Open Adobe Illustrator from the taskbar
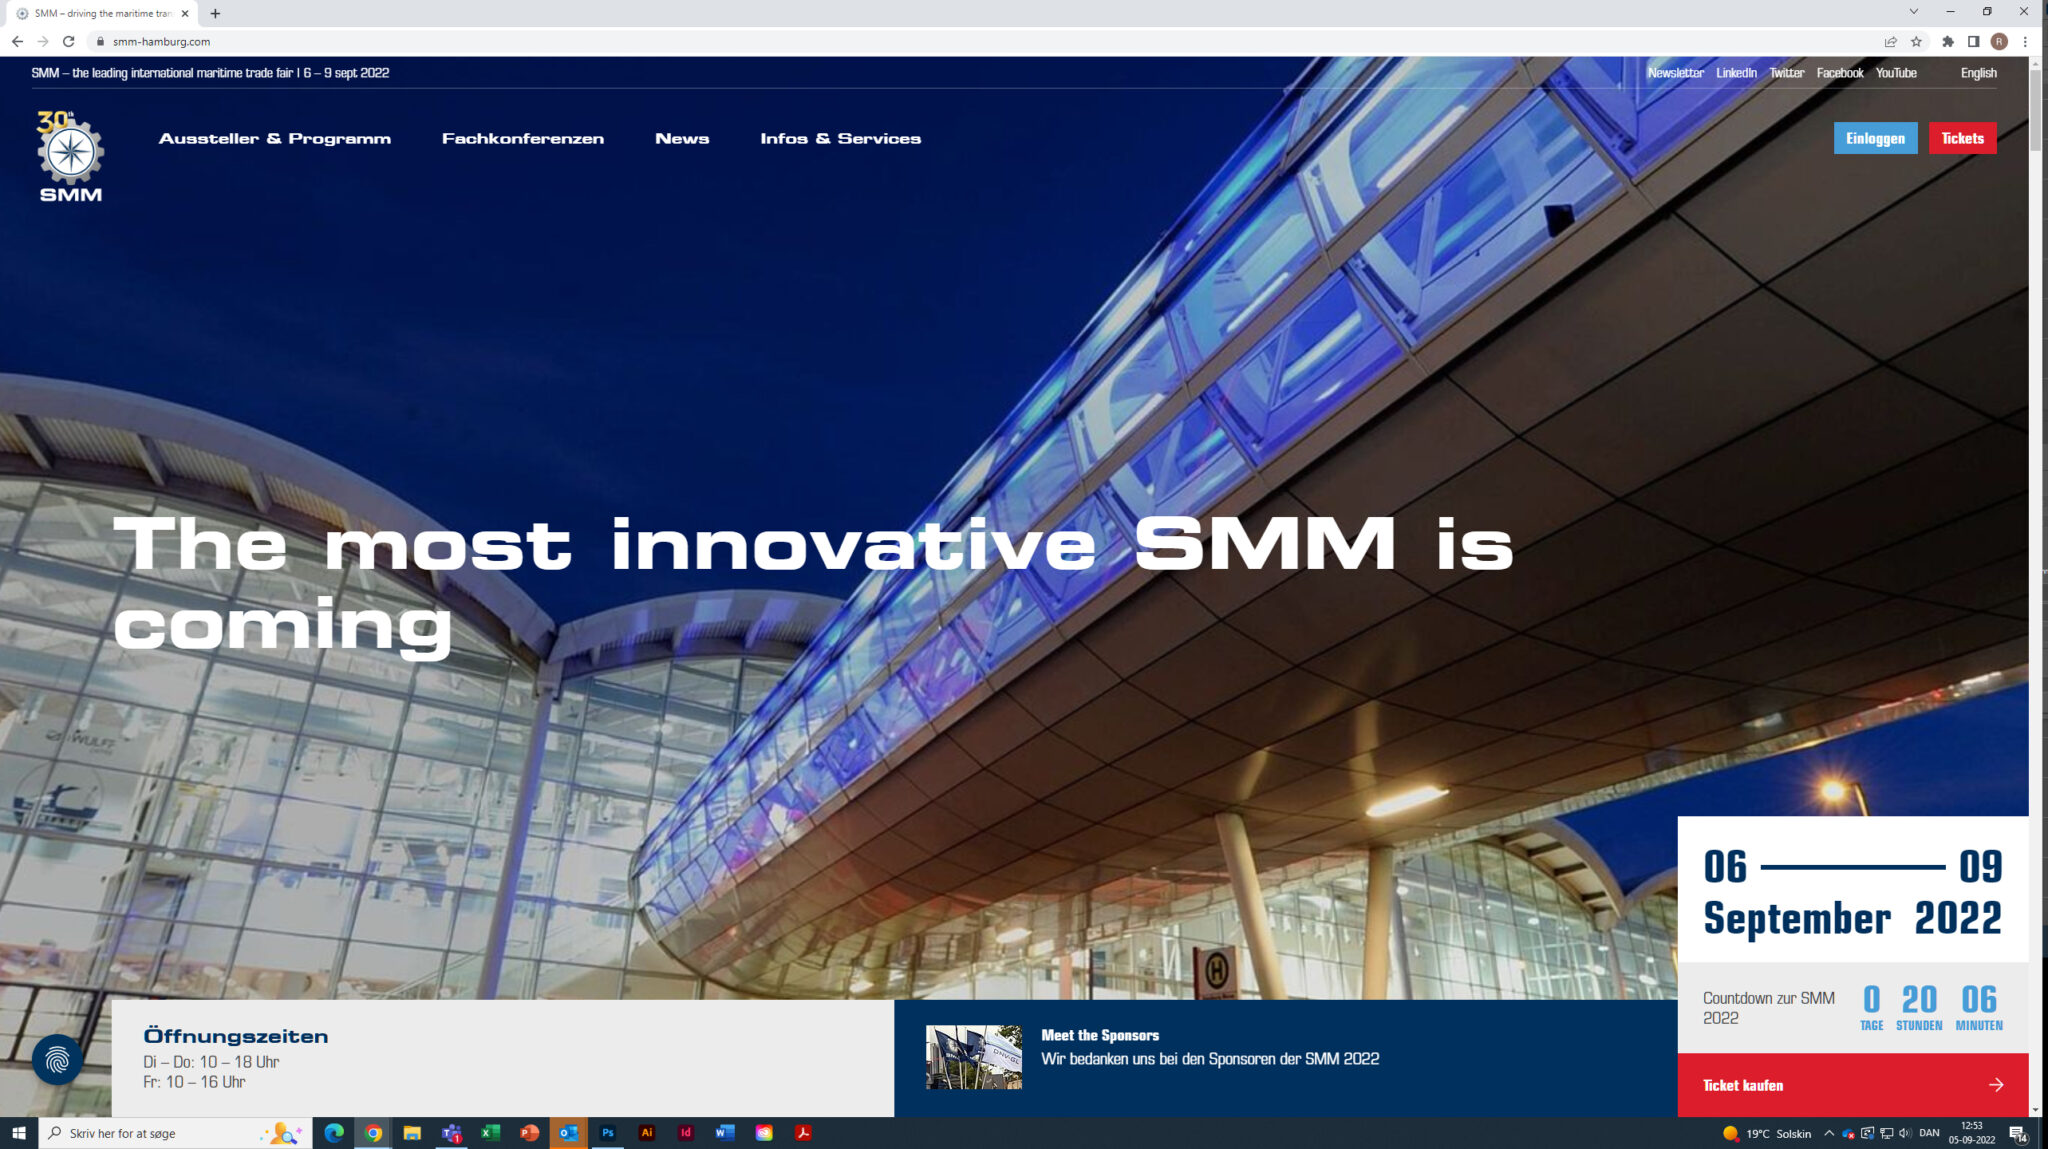Image resolution: width=2048 pixels, height=1149 pixels. point(646,1133)
